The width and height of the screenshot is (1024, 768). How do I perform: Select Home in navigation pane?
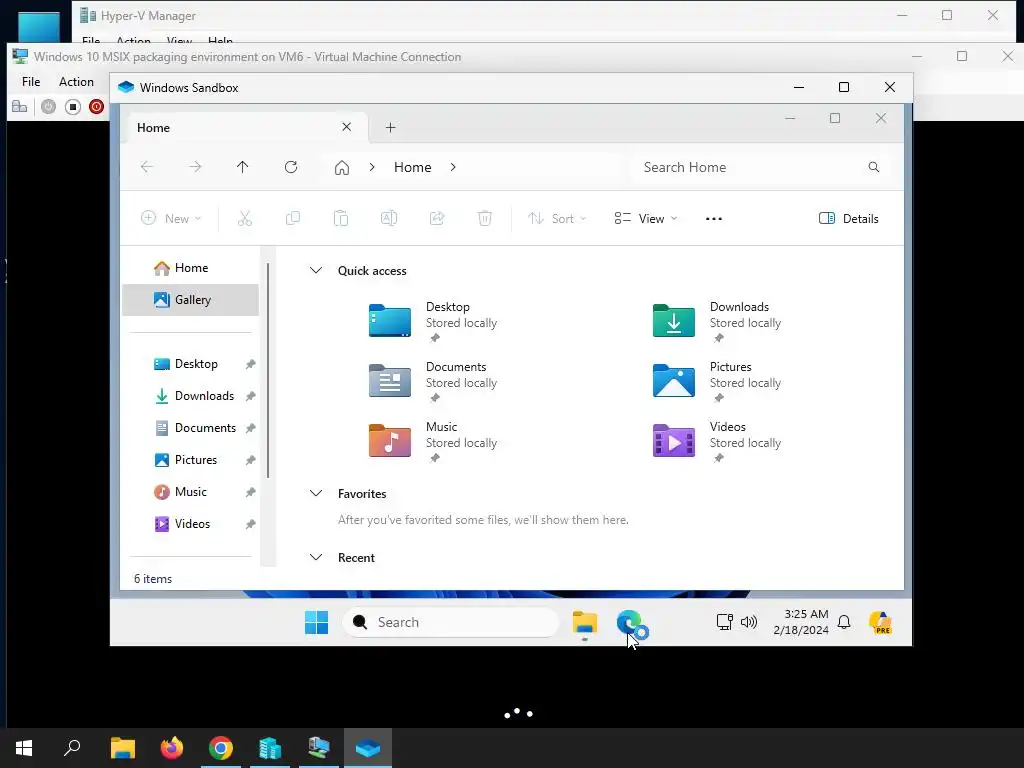(x=191, y=268)
